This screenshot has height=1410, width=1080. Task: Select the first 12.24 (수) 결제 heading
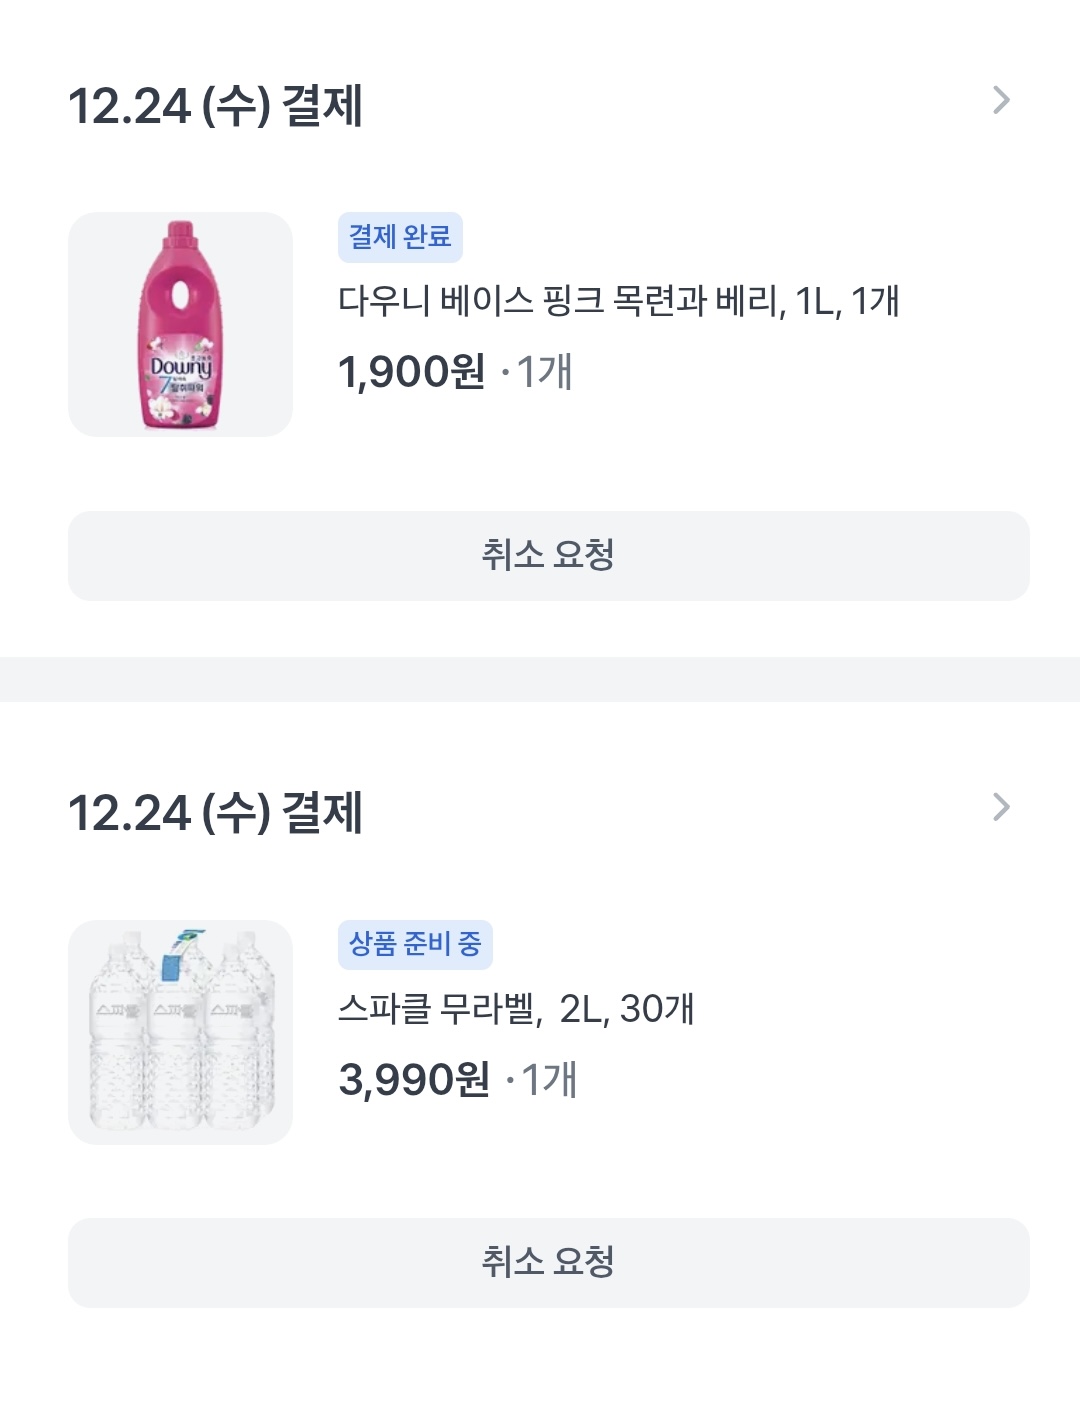(x=215, y=106)
